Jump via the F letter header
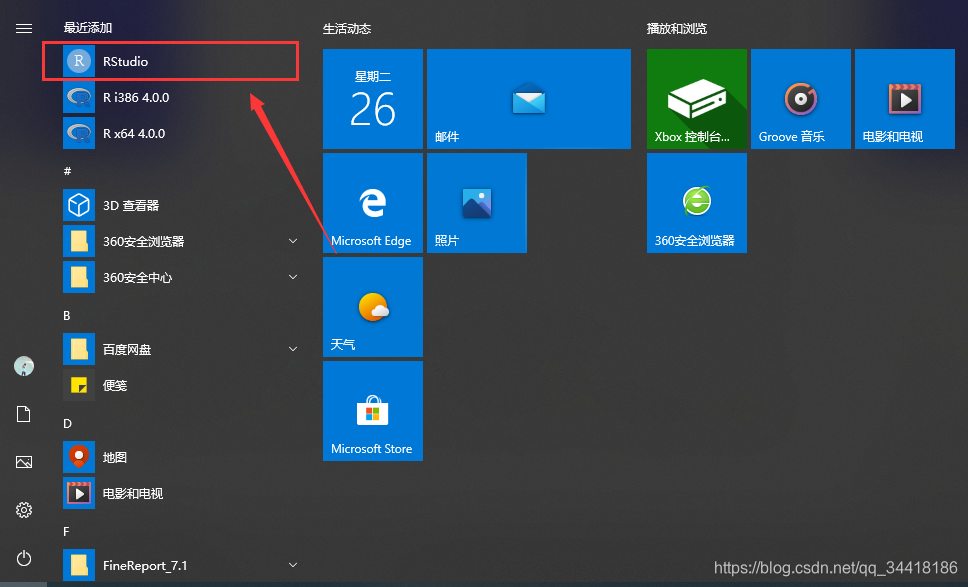This screenshot has width=968, height=587. point(66,531)
